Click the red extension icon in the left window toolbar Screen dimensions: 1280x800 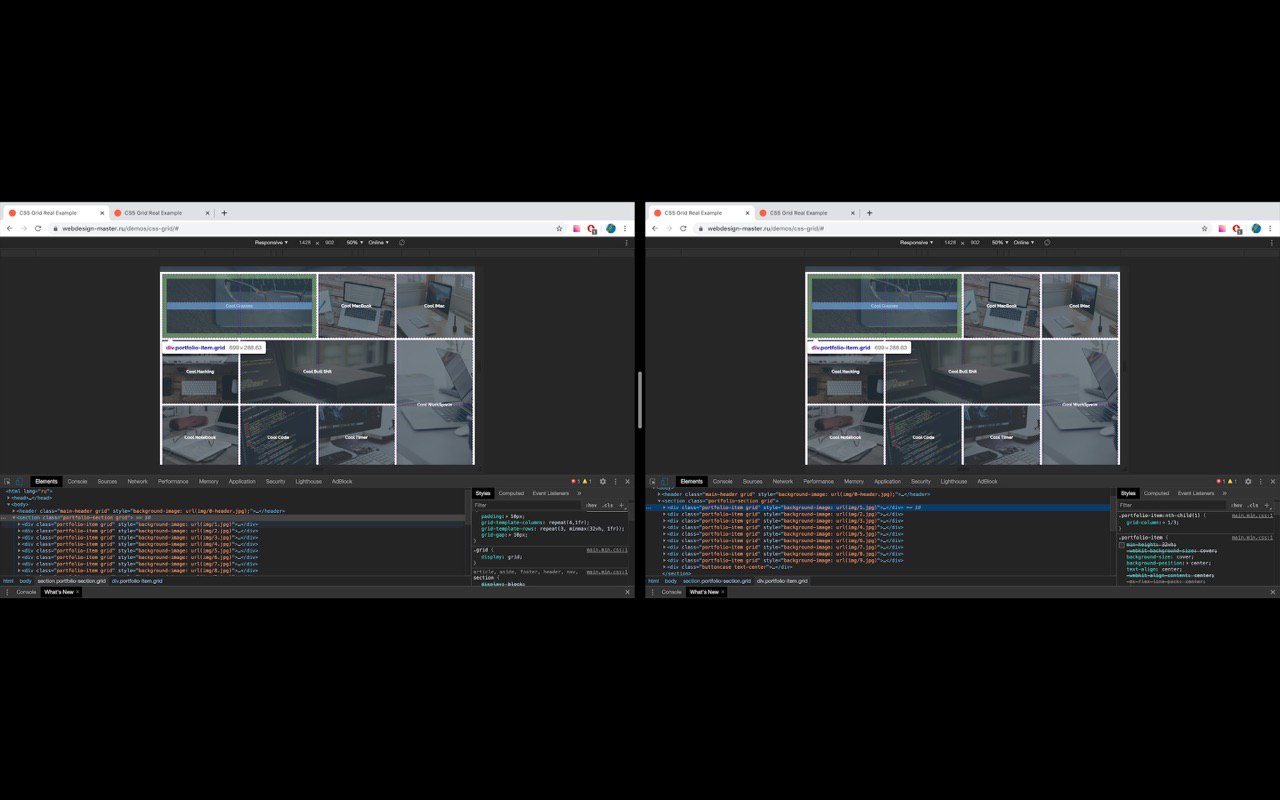click(x=592, y=229)
